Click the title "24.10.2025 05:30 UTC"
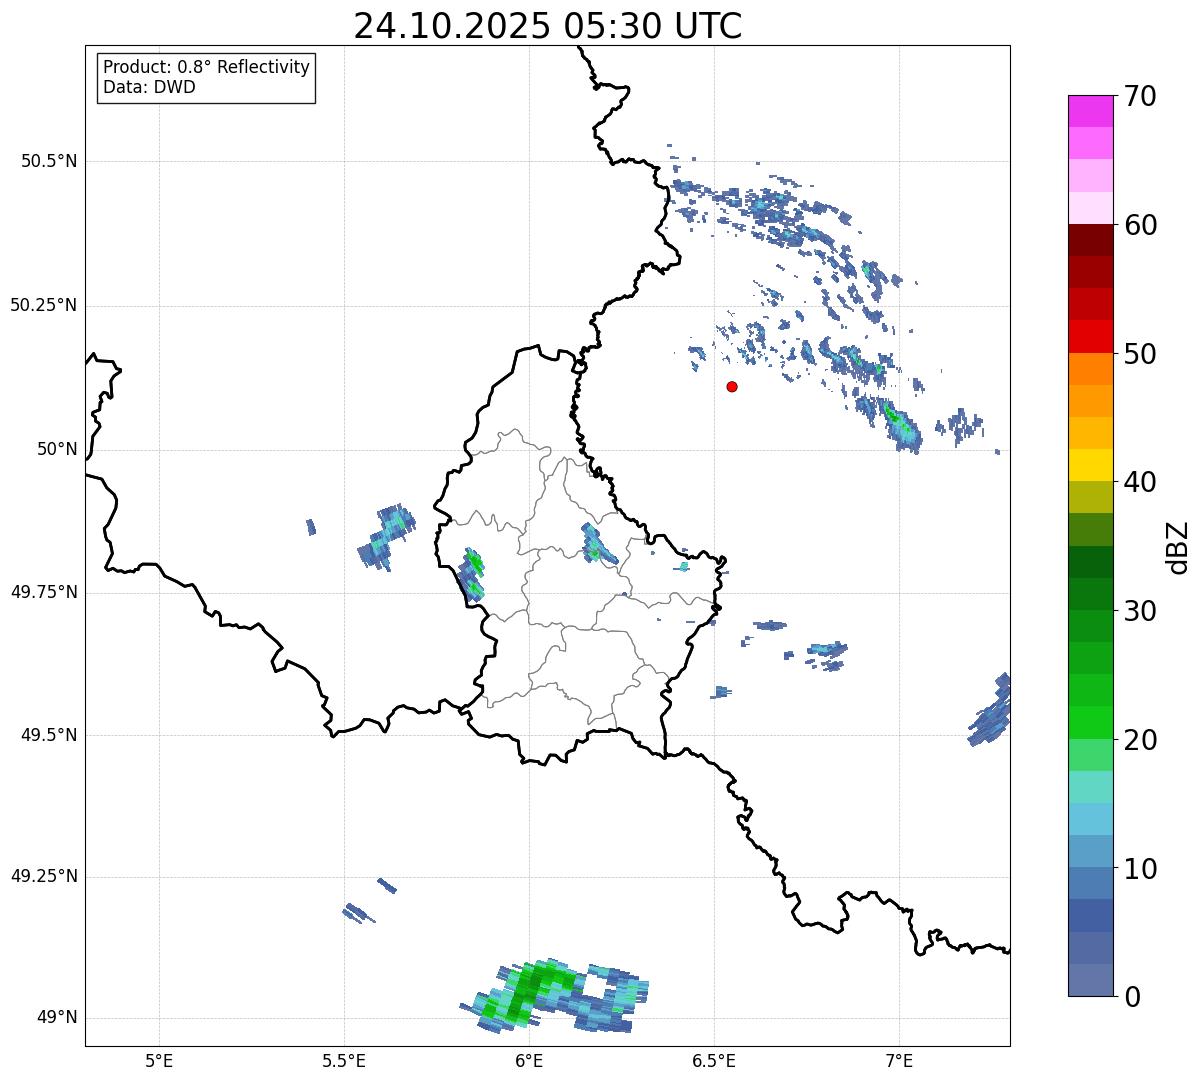This screenshot has width=1202, height=1081. click(548, 26)
